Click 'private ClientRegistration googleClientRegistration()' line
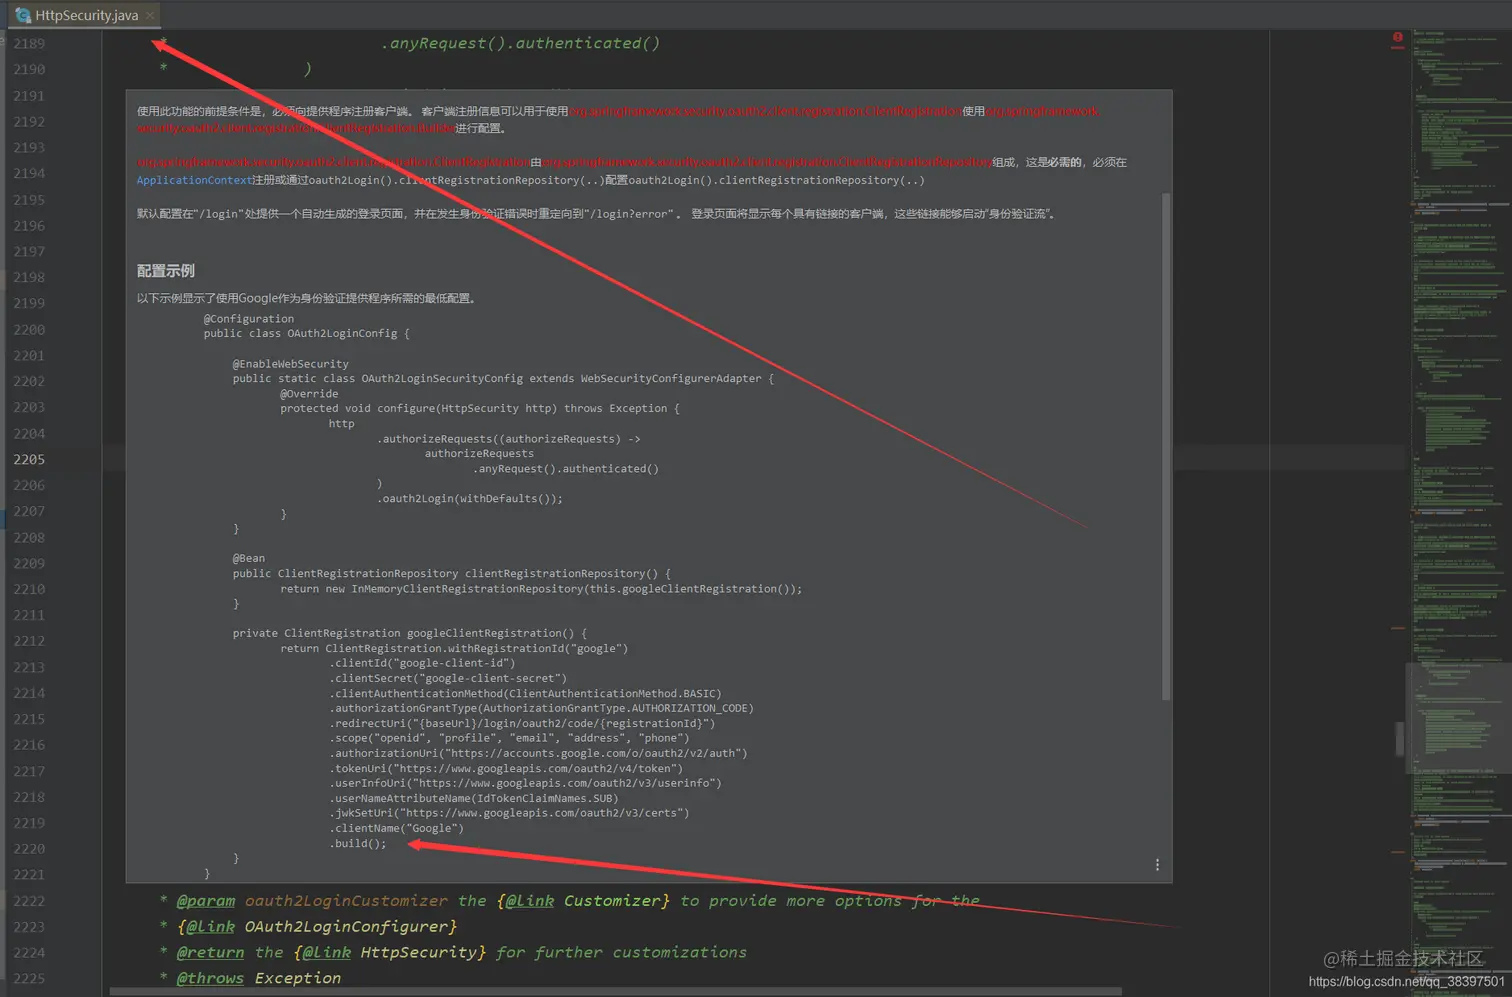The width and height of the screenshot is (1512, 997). 409,633
